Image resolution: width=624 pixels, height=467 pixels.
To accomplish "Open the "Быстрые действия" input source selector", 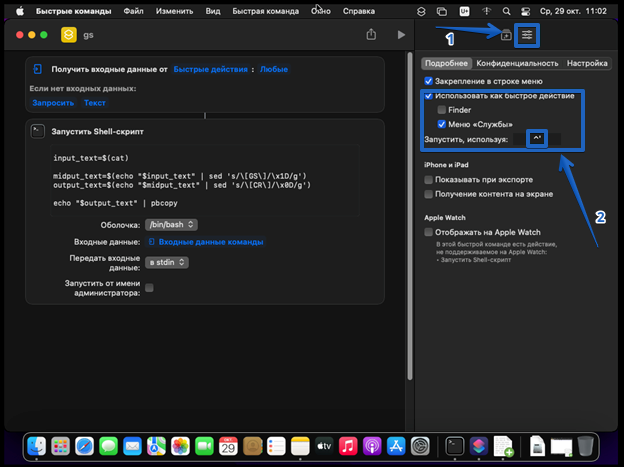I will 213,69.
